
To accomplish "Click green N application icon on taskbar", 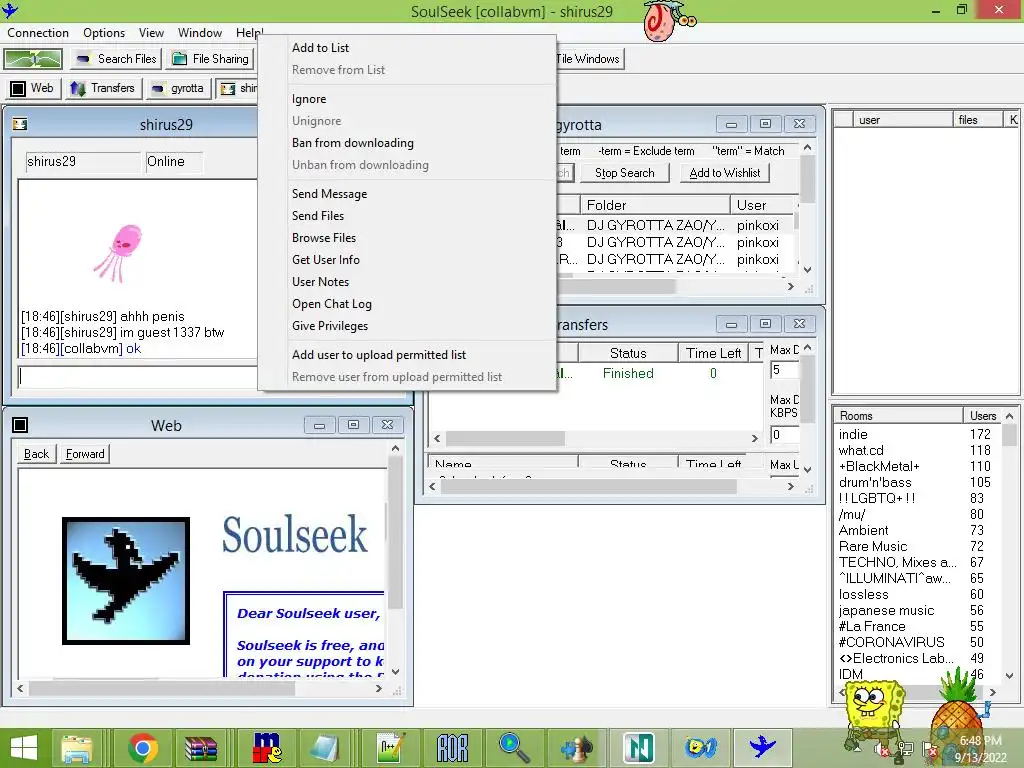I will (639, 748).
